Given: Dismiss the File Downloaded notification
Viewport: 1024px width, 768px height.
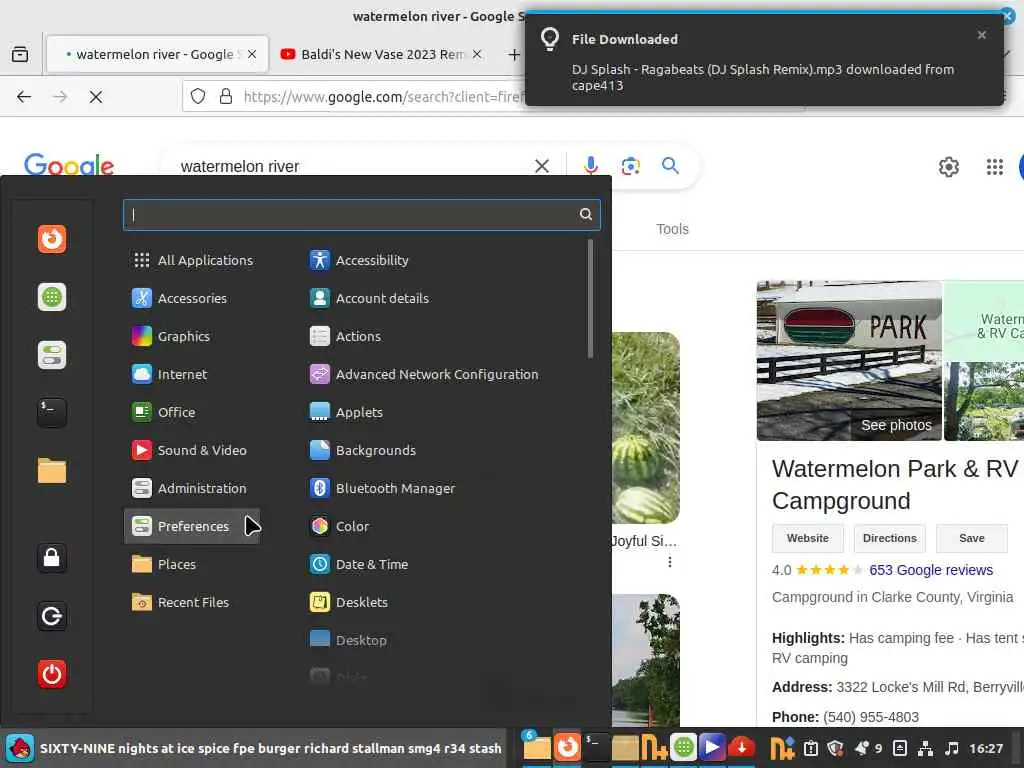Looking at the screenshot, I should (x=982, y=35).
